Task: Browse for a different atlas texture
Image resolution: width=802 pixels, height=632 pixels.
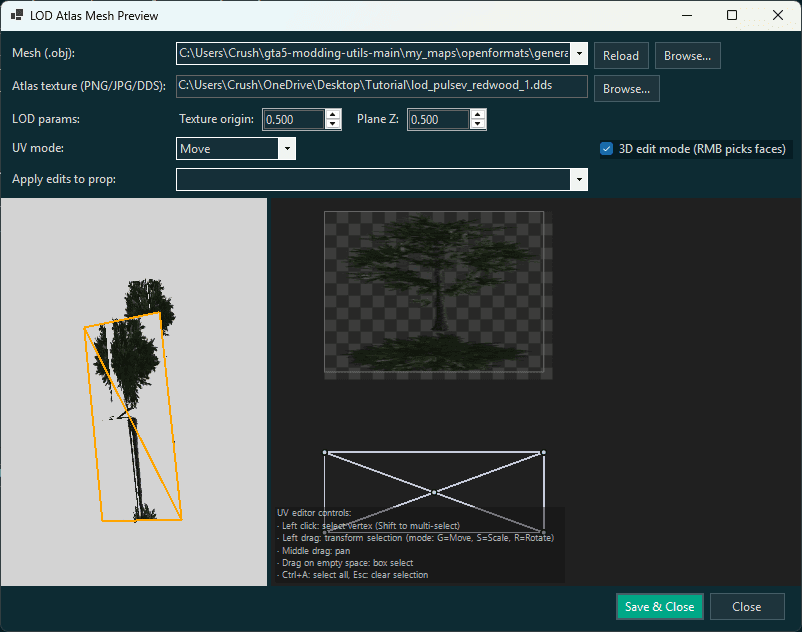Action: pos(626,88)
